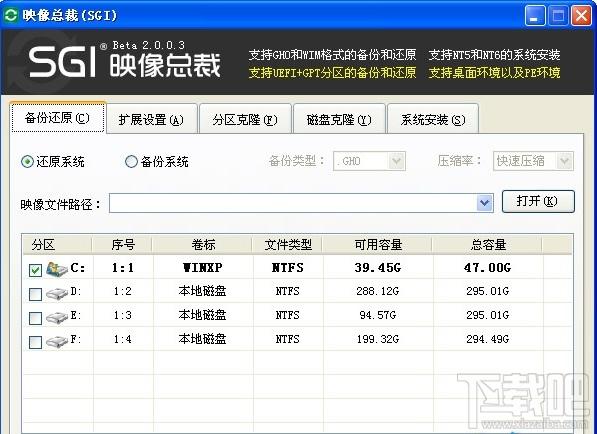The height and width of the screenshot is (434, 597).
Task: Click the WINXP volume label cell
Action: click(203, 268)
